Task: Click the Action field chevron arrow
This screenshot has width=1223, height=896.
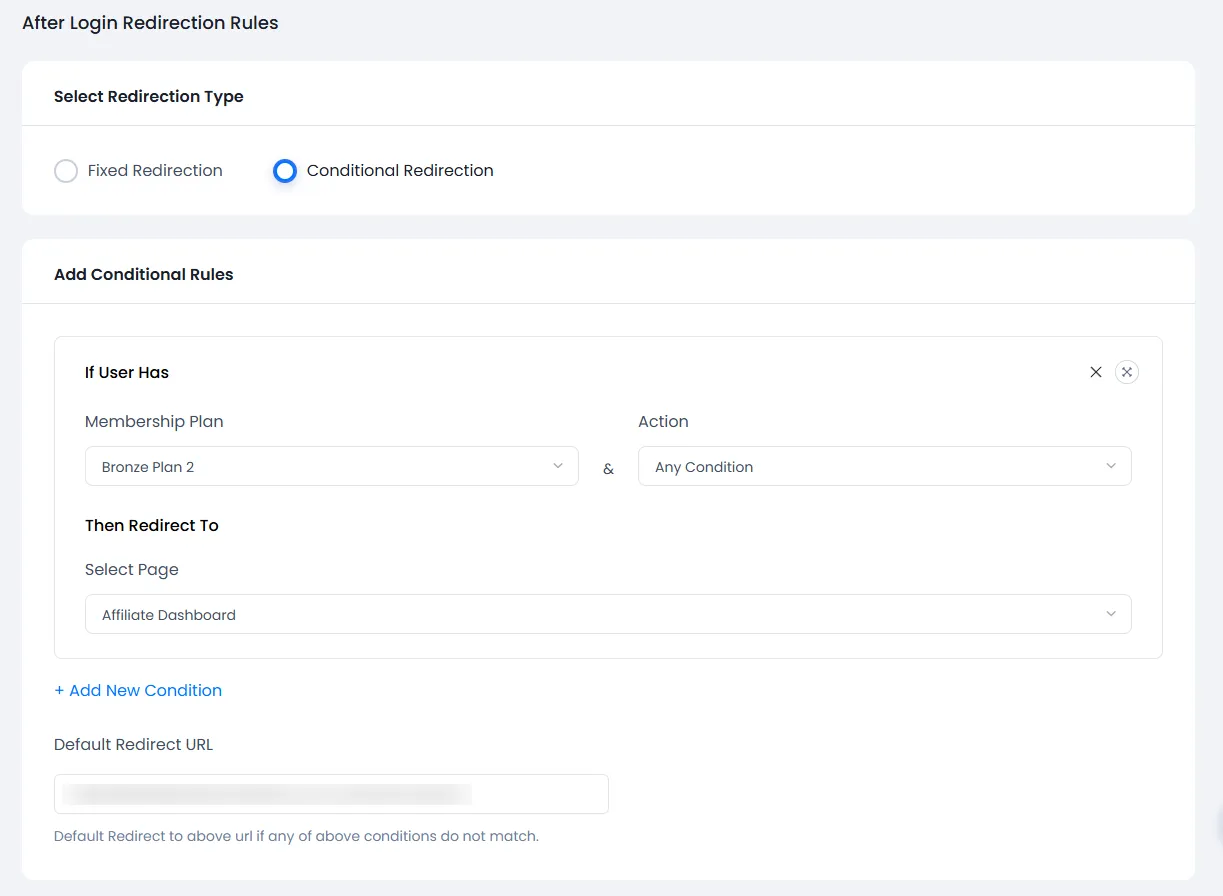Action: [1111, 466]
